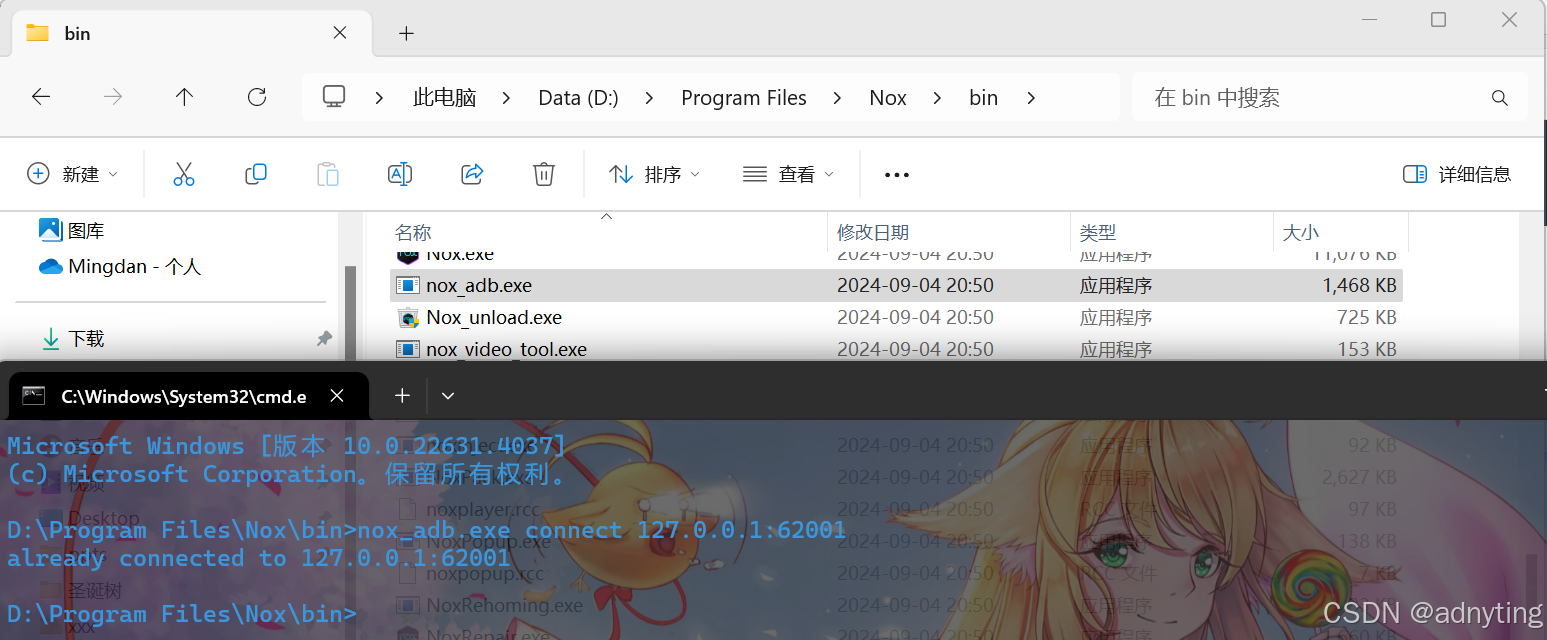Click the pin icon beside 下载

(x=324, y=339)
